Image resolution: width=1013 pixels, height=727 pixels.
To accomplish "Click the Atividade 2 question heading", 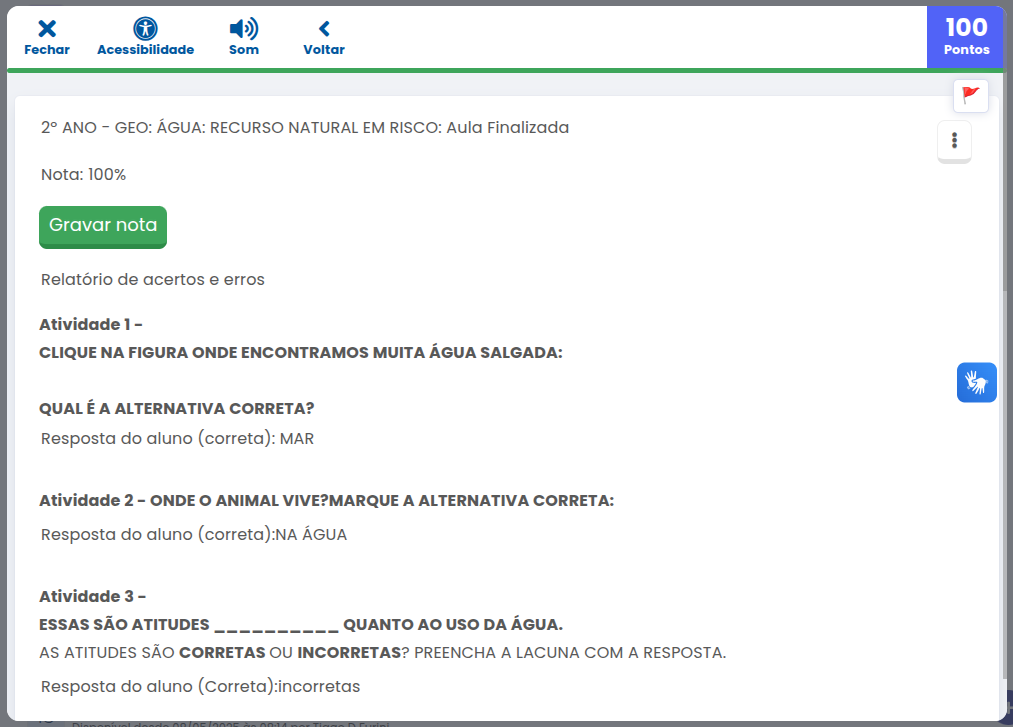I will click(x=326, y=501).
